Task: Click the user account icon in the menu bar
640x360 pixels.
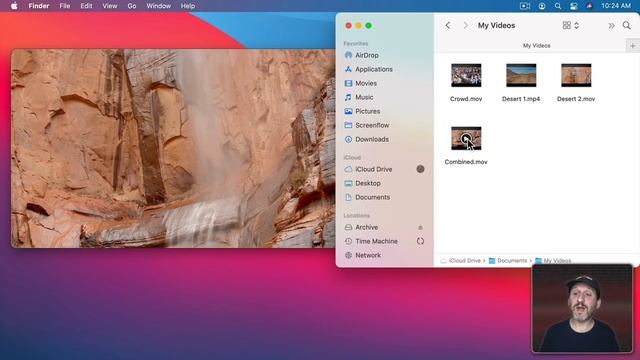Action: tap(542, 6)
